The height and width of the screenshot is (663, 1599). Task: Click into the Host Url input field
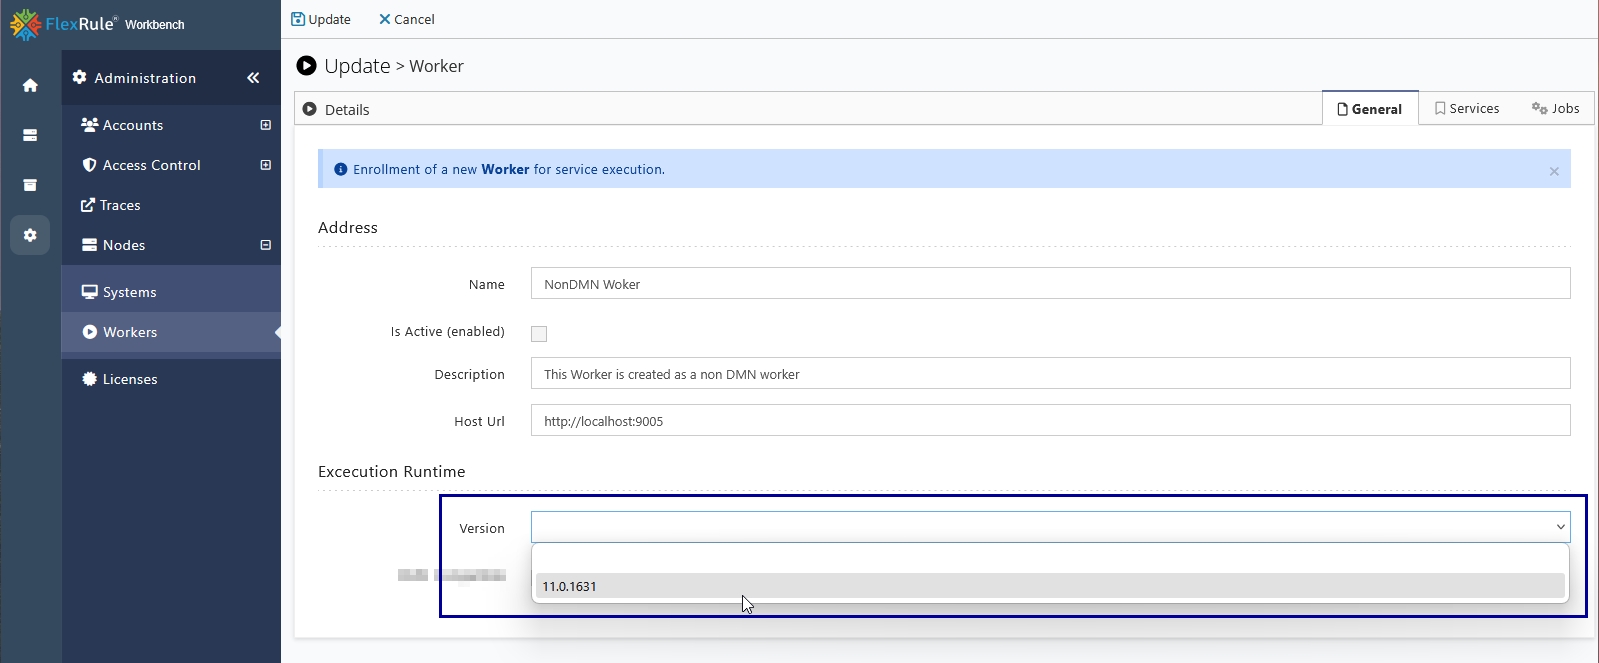coord(1050,420)
